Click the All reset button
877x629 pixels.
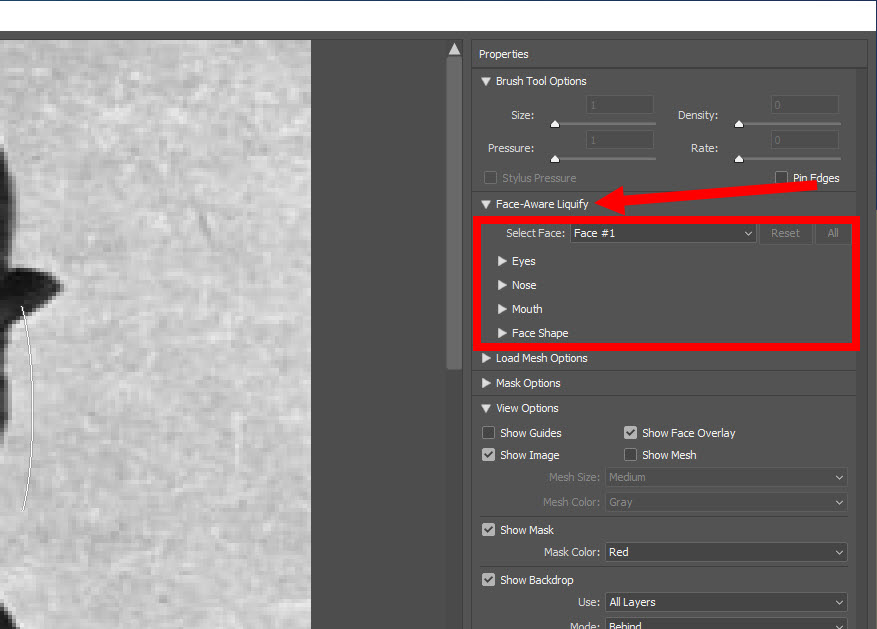[833, 233]
